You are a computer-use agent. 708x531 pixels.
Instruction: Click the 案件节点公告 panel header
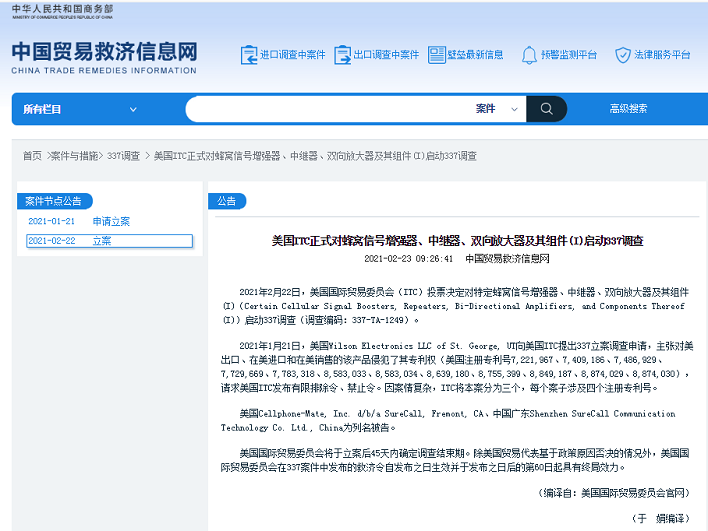point(55,201)
